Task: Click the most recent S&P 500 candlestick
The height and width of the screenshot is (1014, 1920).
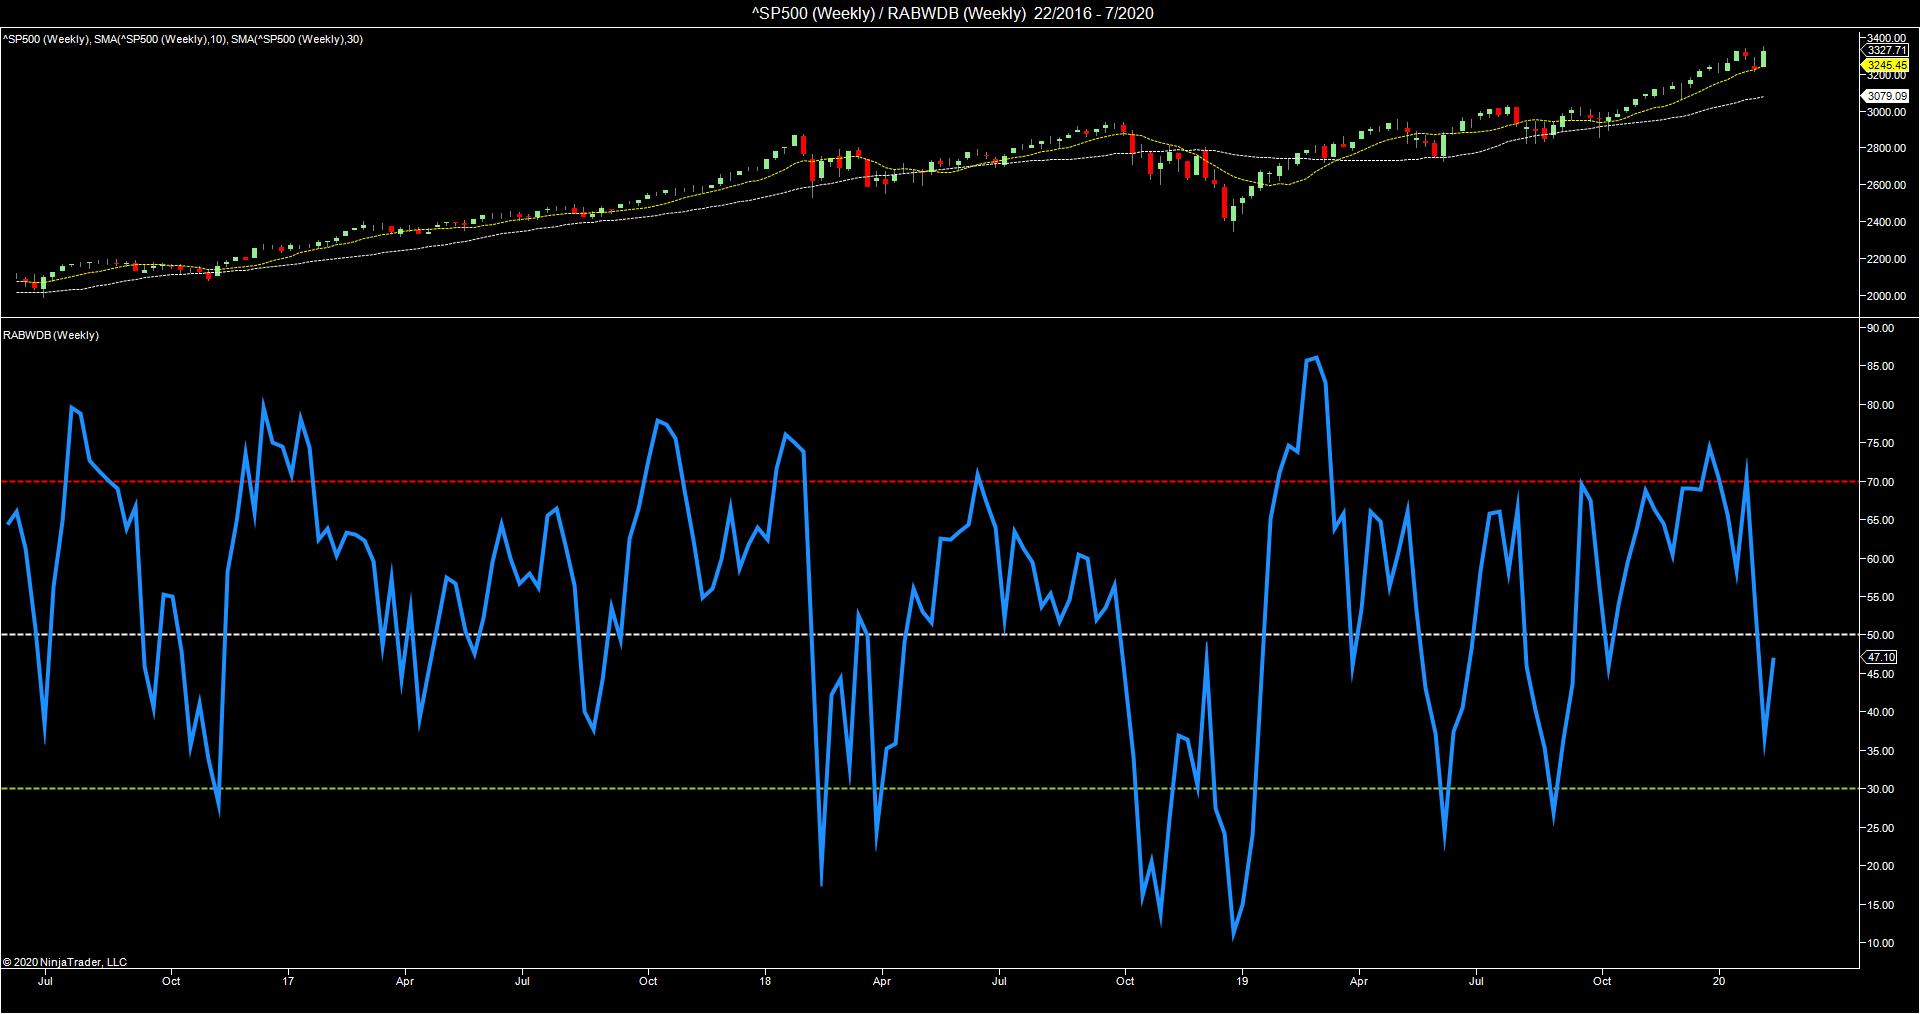Action: point(1763,59)
